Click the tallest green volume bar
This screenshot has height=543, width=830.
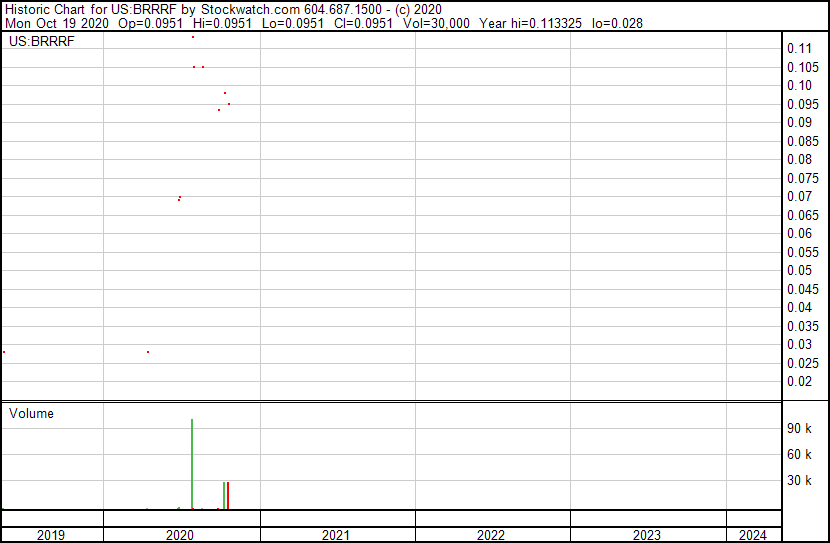(x=192, y=464)
